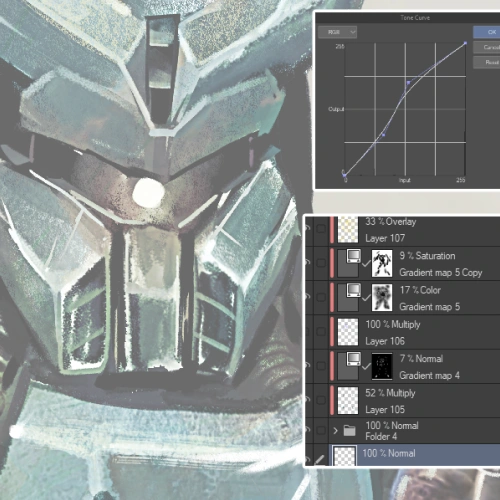
Task: Toggle checkbox beside Layer 105
Action: (x=321, y=400)
